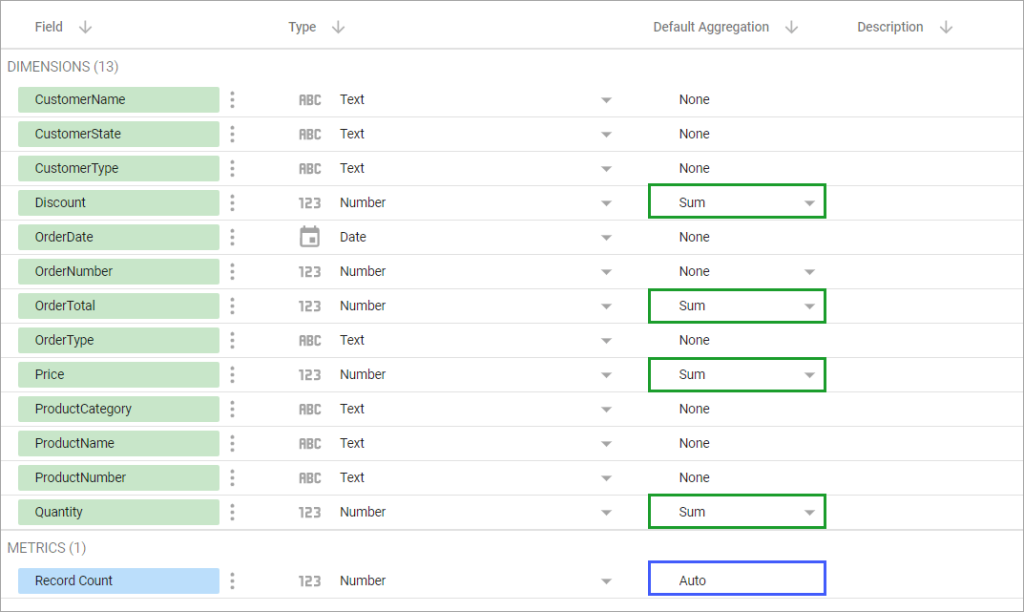This screenshot has height=612, width=1024.
Task: Open the Type dropdown for OrderTotal
Action: pyautogui.click(x=606, y=305)
